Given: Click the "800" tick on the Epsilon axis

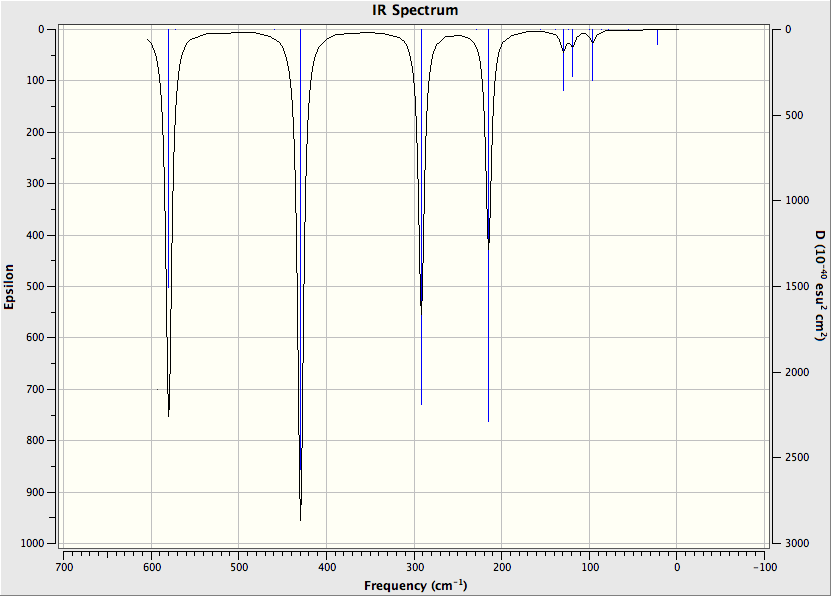Looking at the screenshot, I should 35,441.
